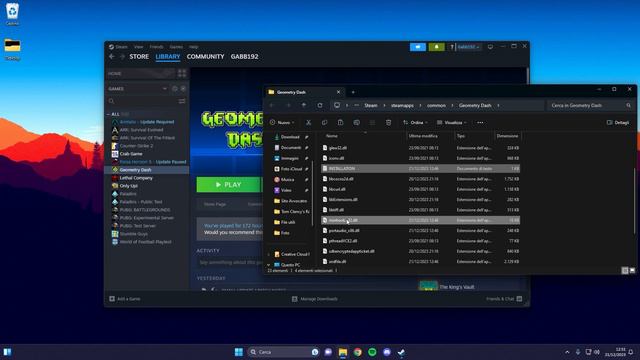The image size is (640, 360).
Task: Add a new Explorer tab
Action: [x=353, y=92]
